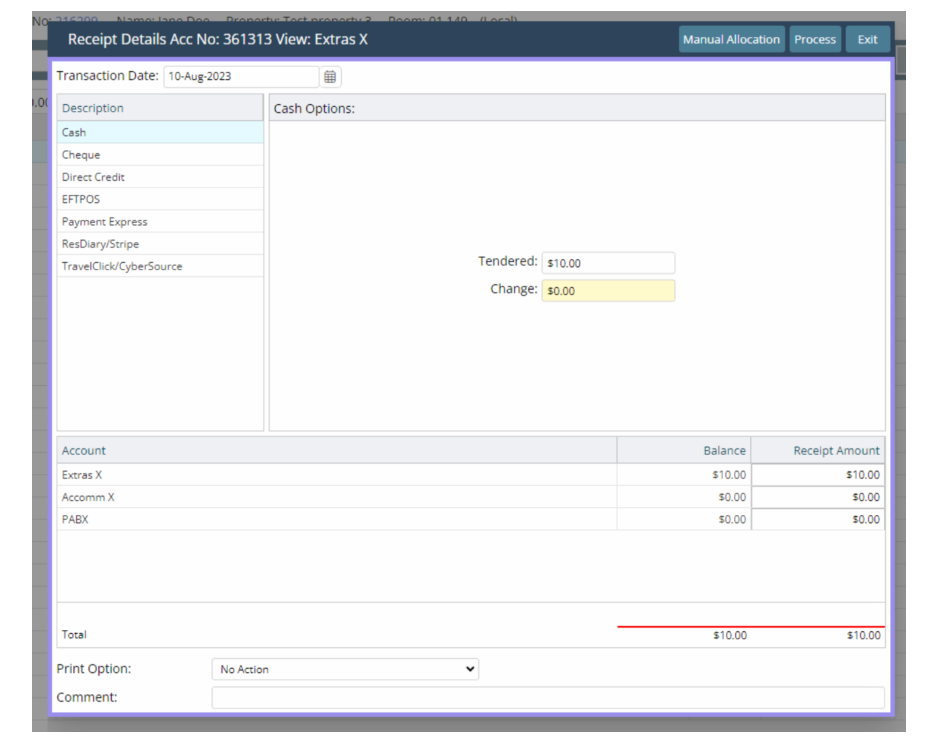The height and width of the screenshot is (741, 934).
Task: Edit the Extras X receipt amount
Action: coord(817,475)
